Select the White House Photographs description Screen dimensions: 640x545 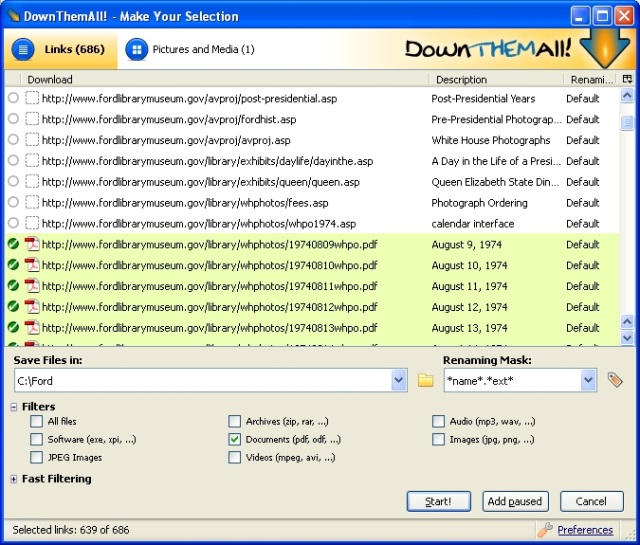[491, 140]
